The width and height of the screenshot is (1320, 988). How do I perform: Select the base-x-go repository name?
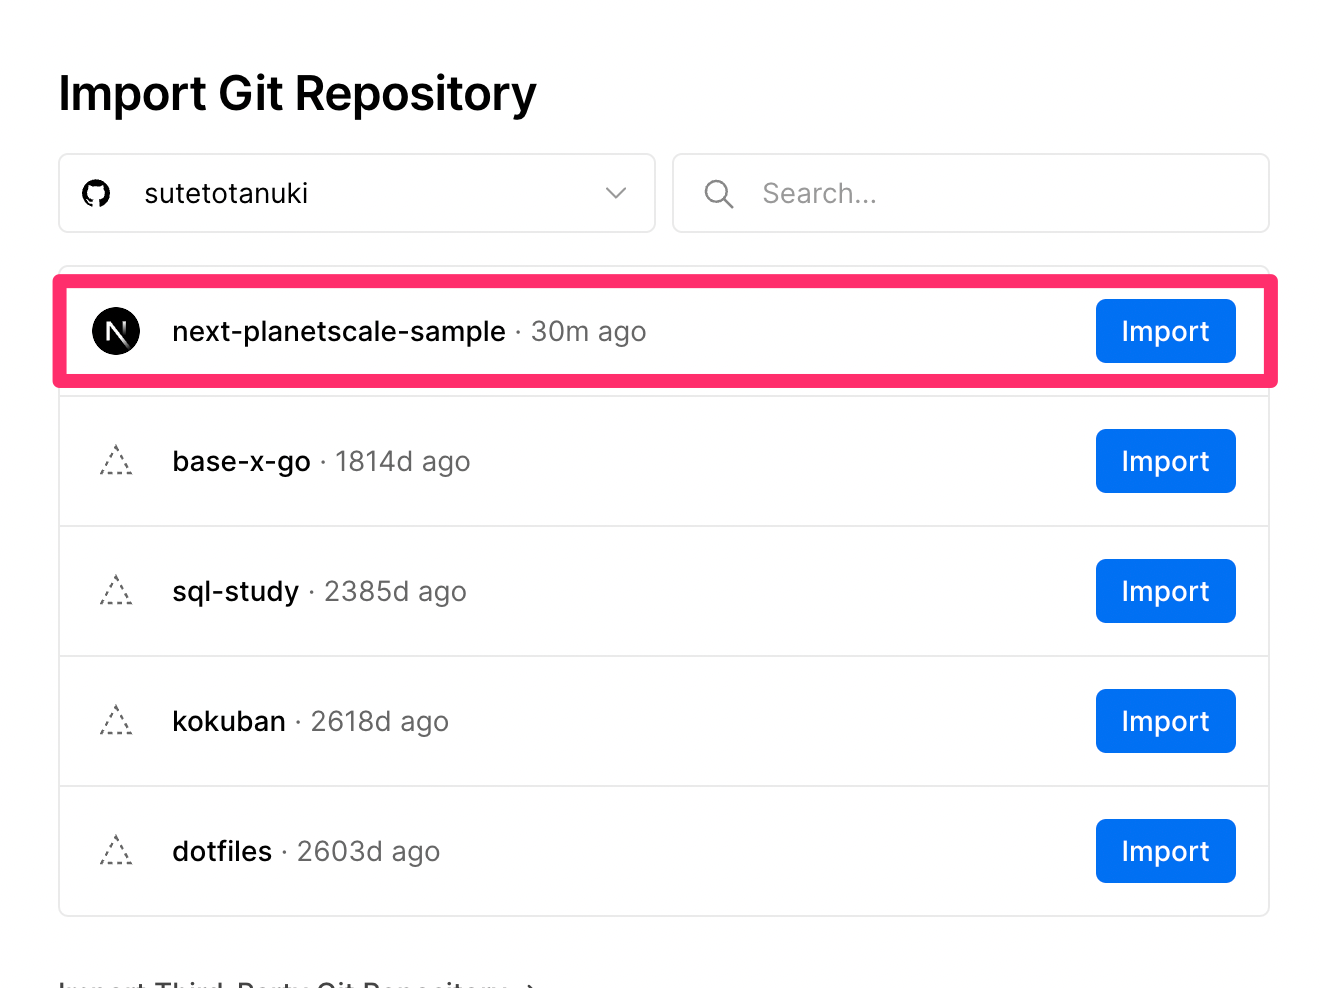click(241, 461)
